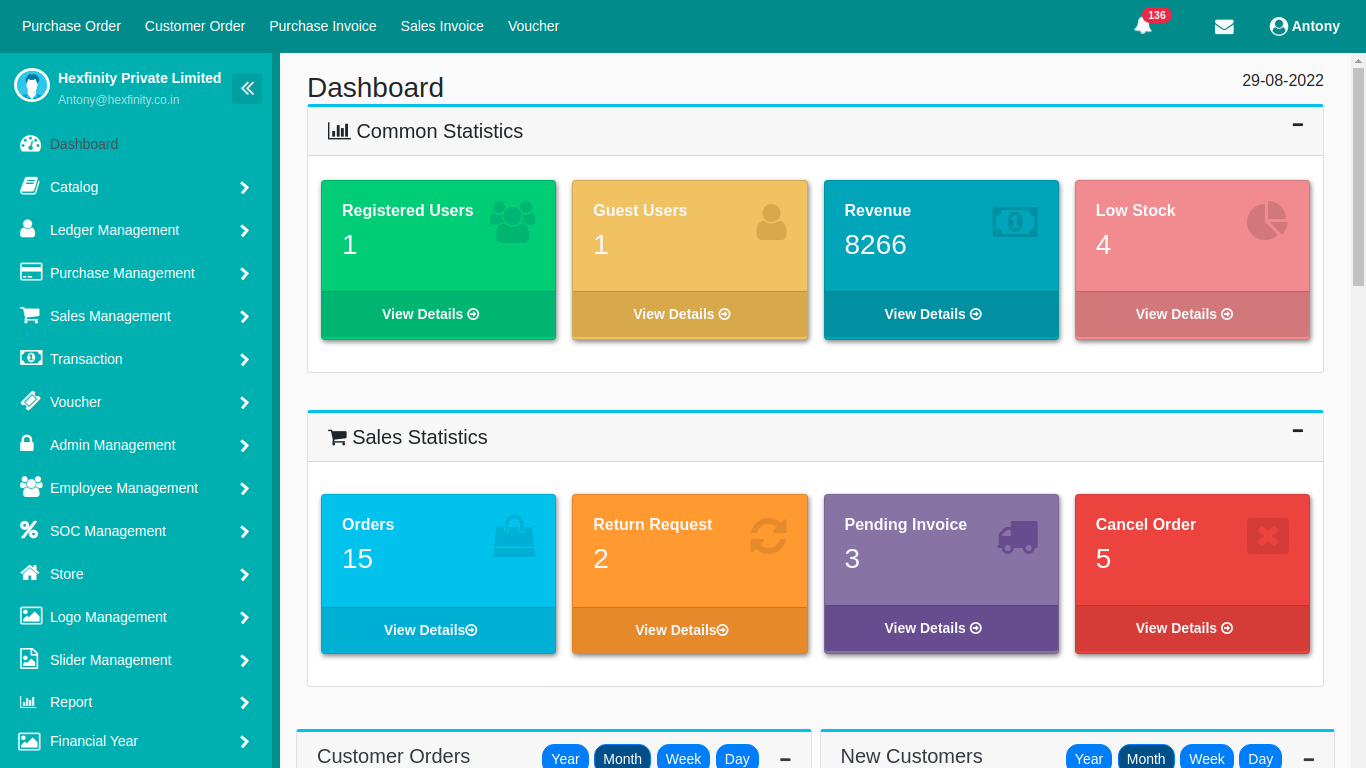The image size is (1366, 768).
Task: Click the Store home icon in sidebar
Action: (31, 573)
